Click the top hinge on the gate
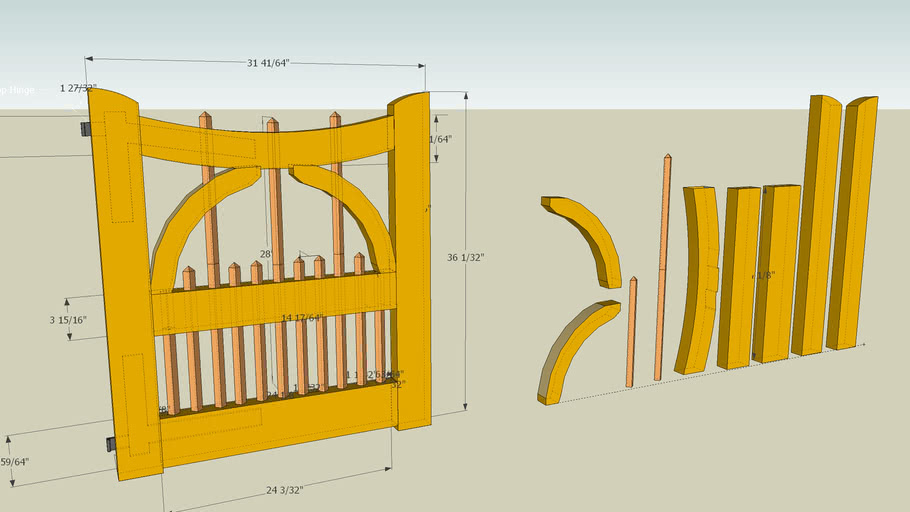The image size is (910, 512). click(86, 129)
